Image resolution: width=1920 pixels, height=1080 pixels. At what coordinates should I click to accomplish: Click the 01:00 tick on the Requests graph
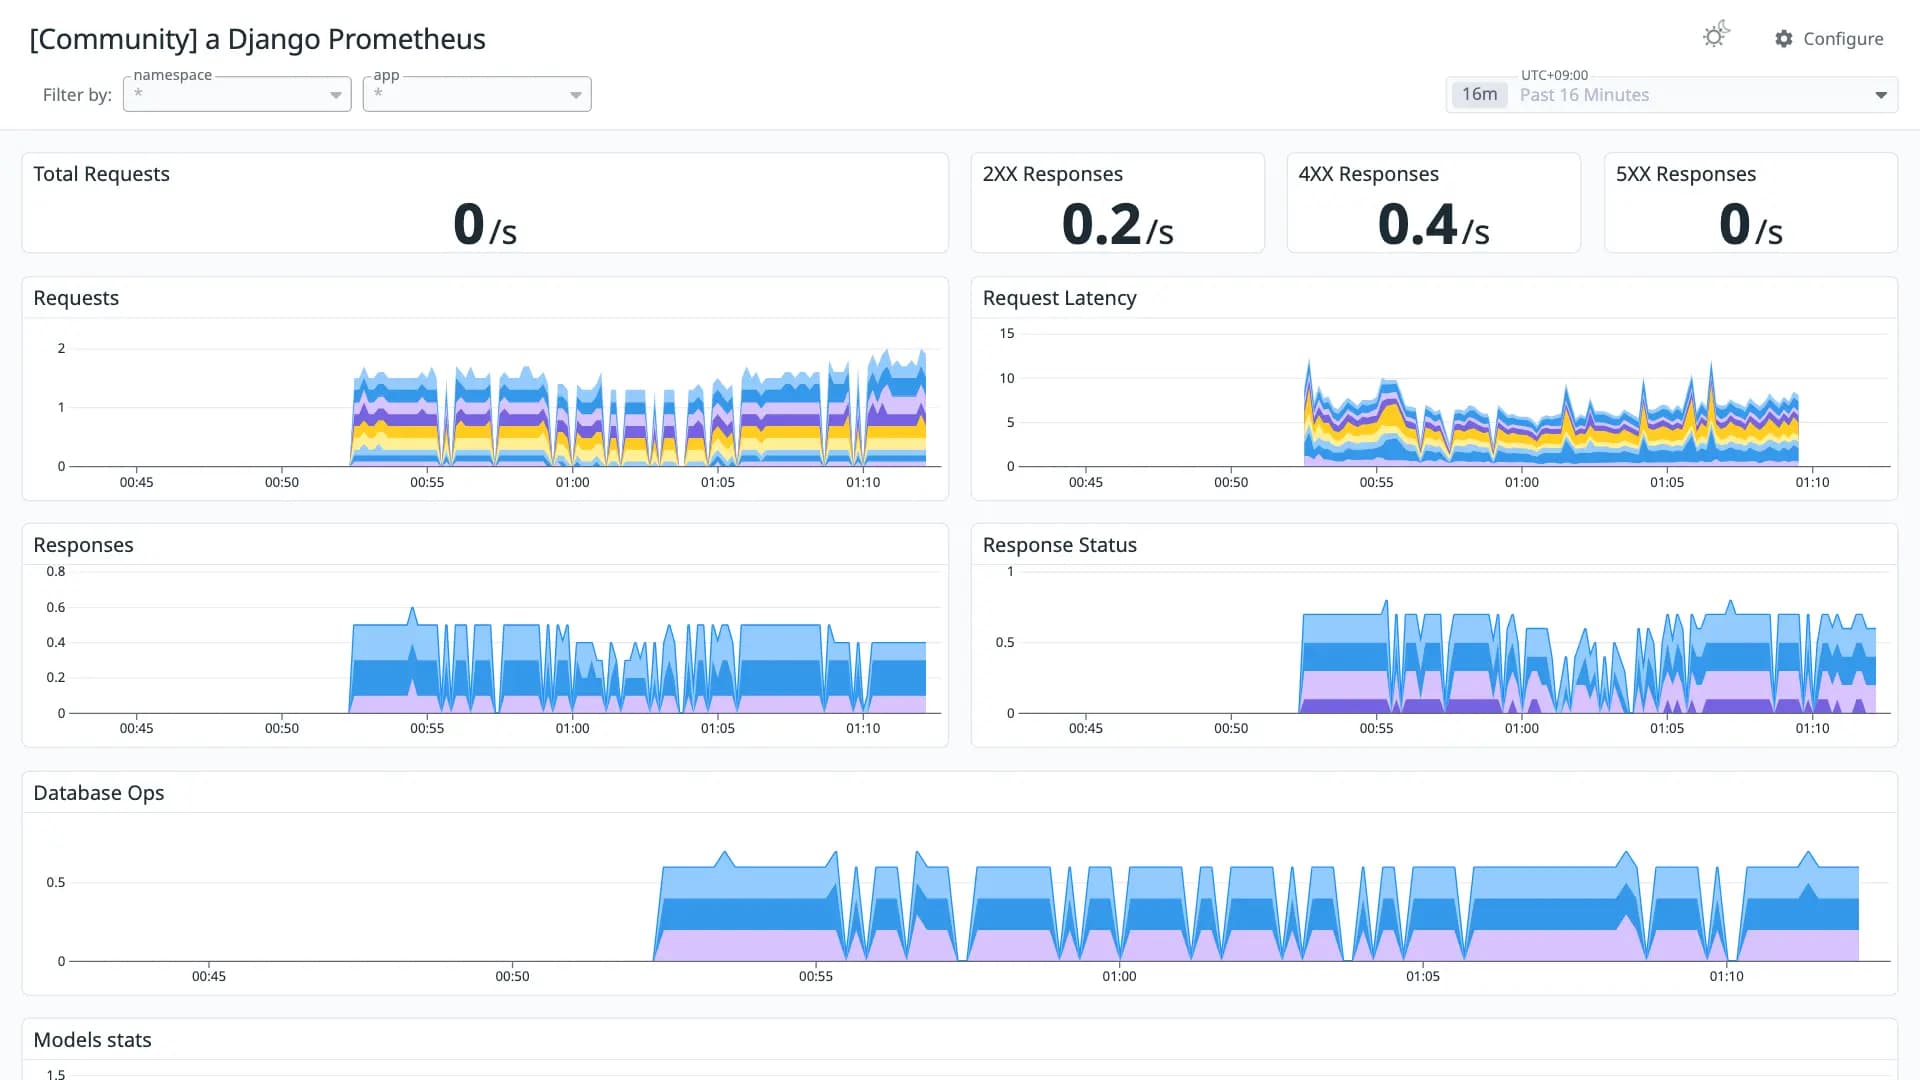tap(572, 482)
